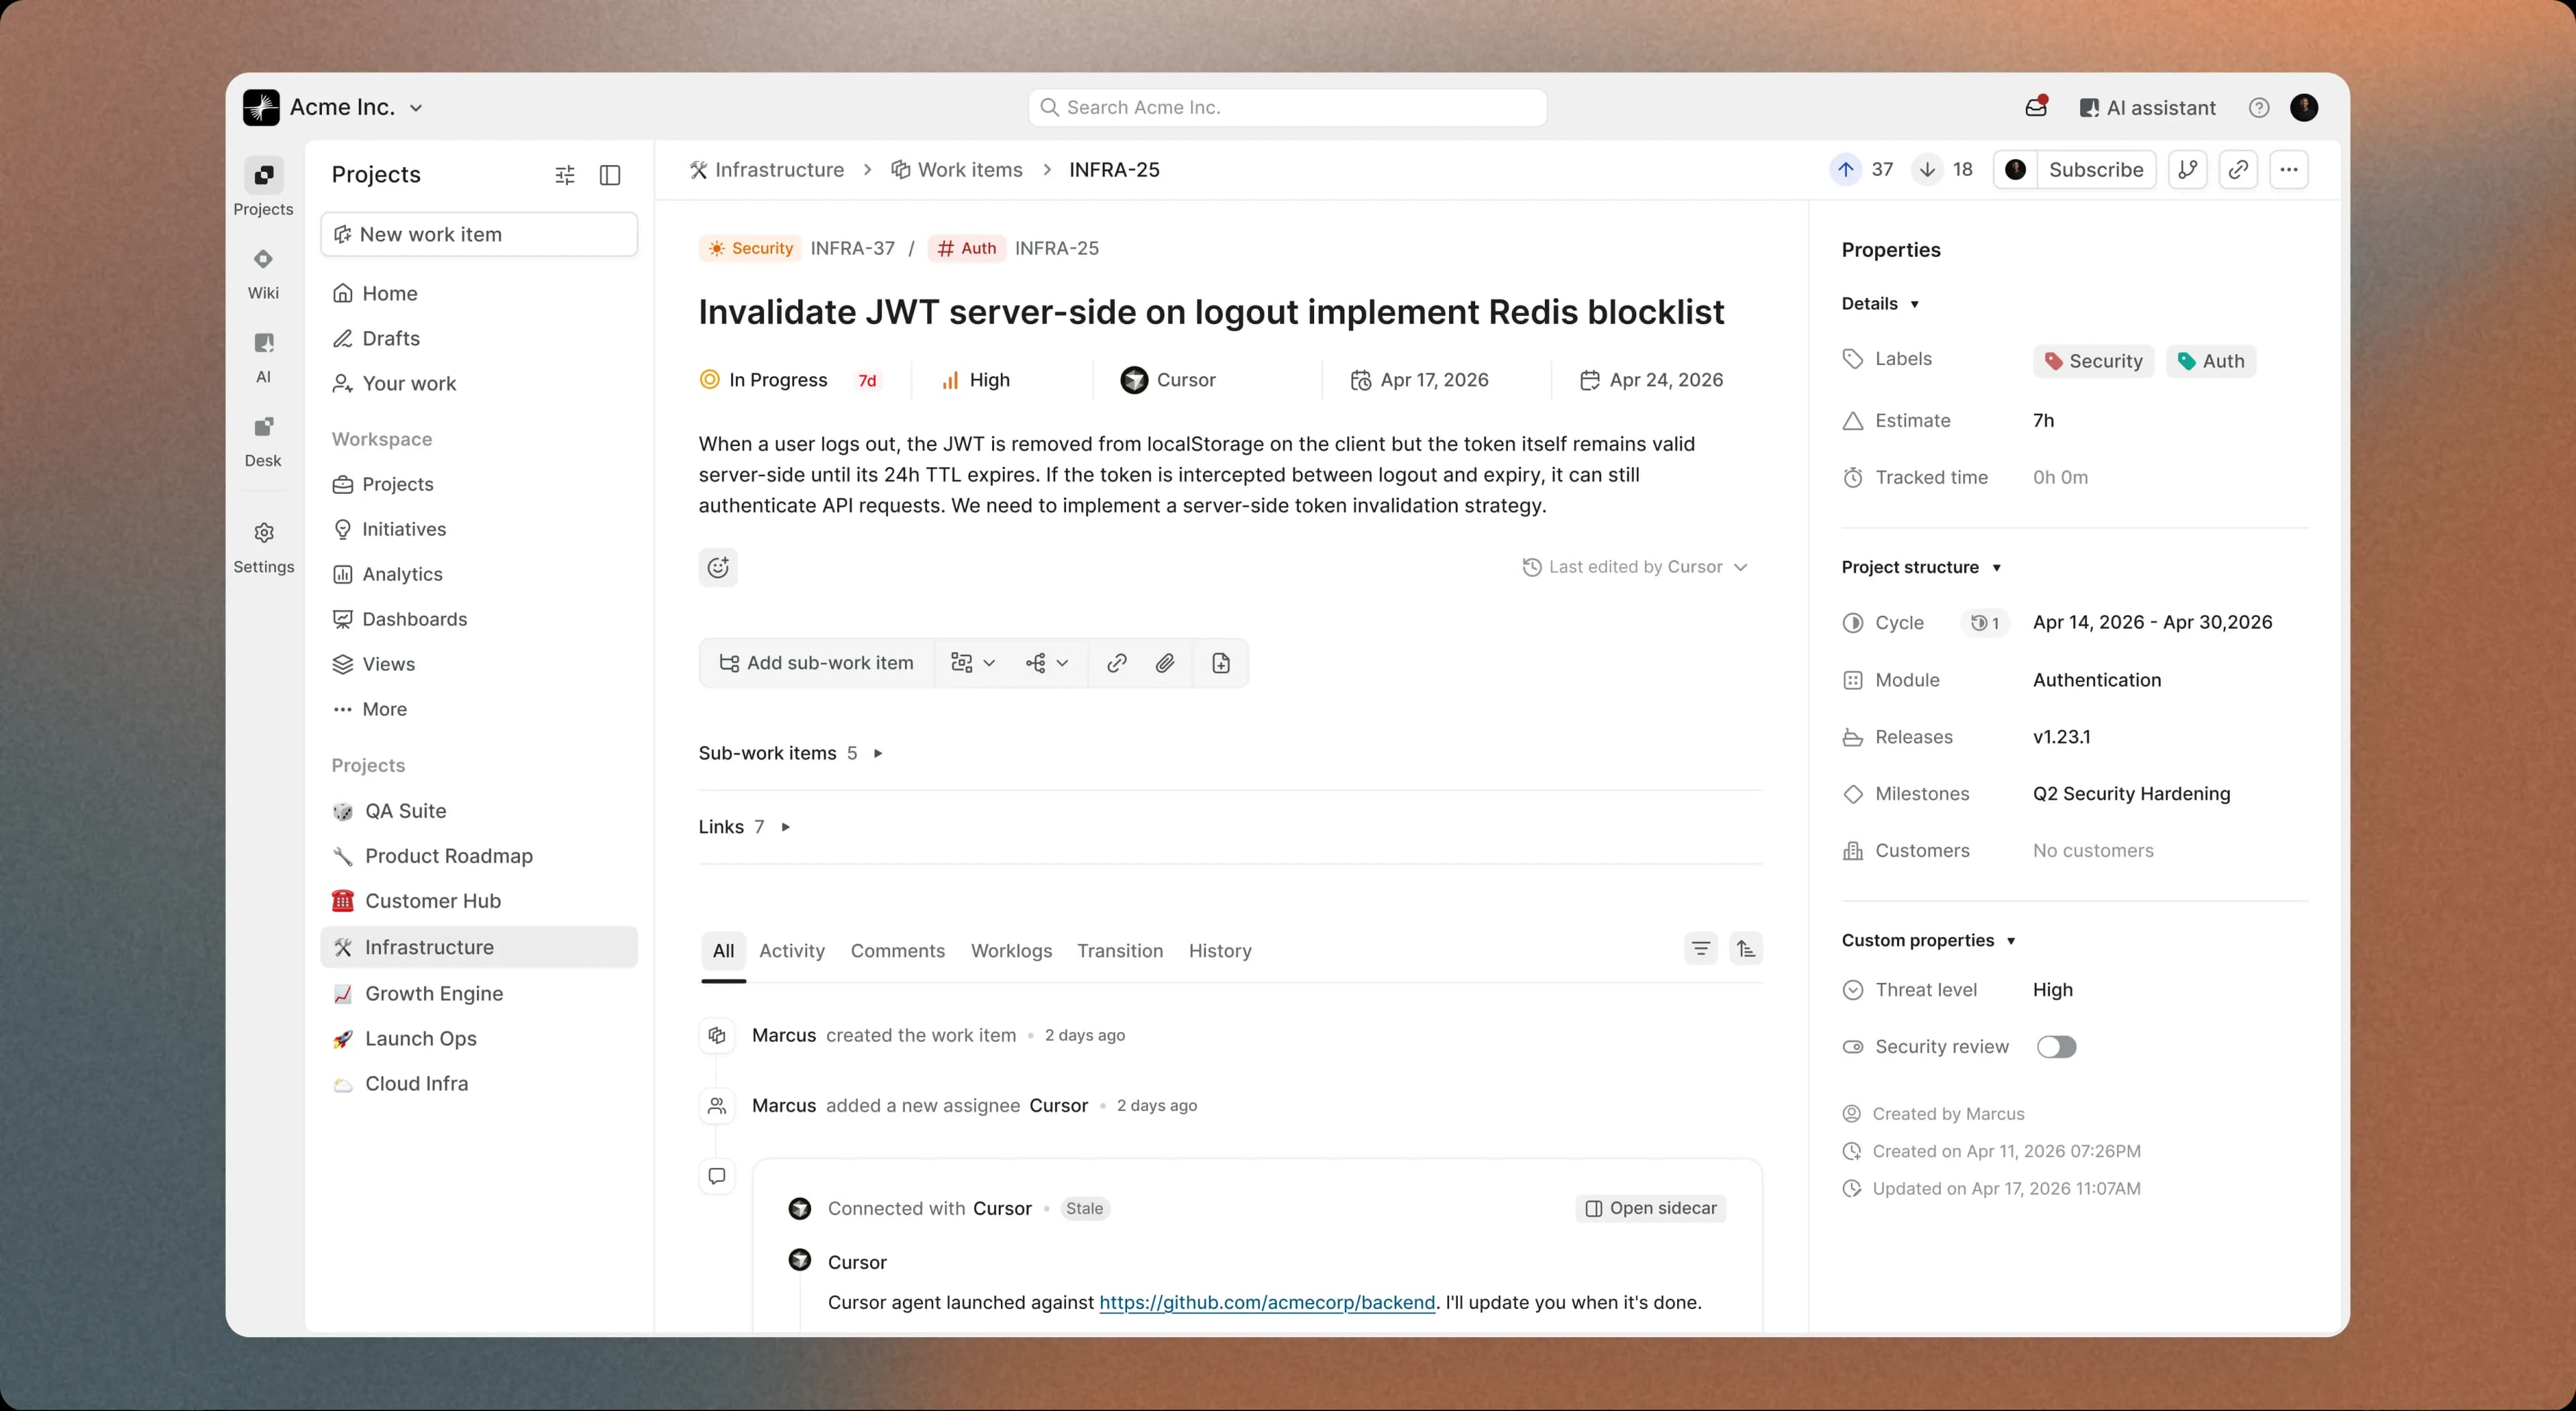
Task: Switch to the Transition tab
Action: pos(1120,951)
